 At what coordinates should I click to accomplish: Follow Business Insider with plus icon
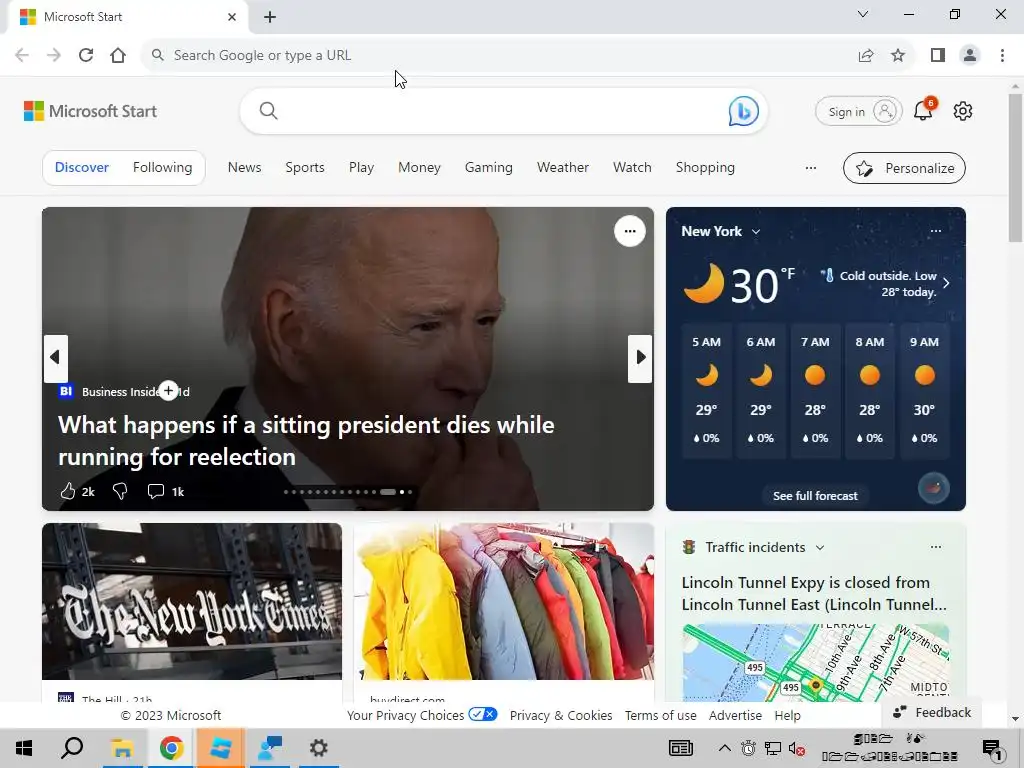pos(168,391)
